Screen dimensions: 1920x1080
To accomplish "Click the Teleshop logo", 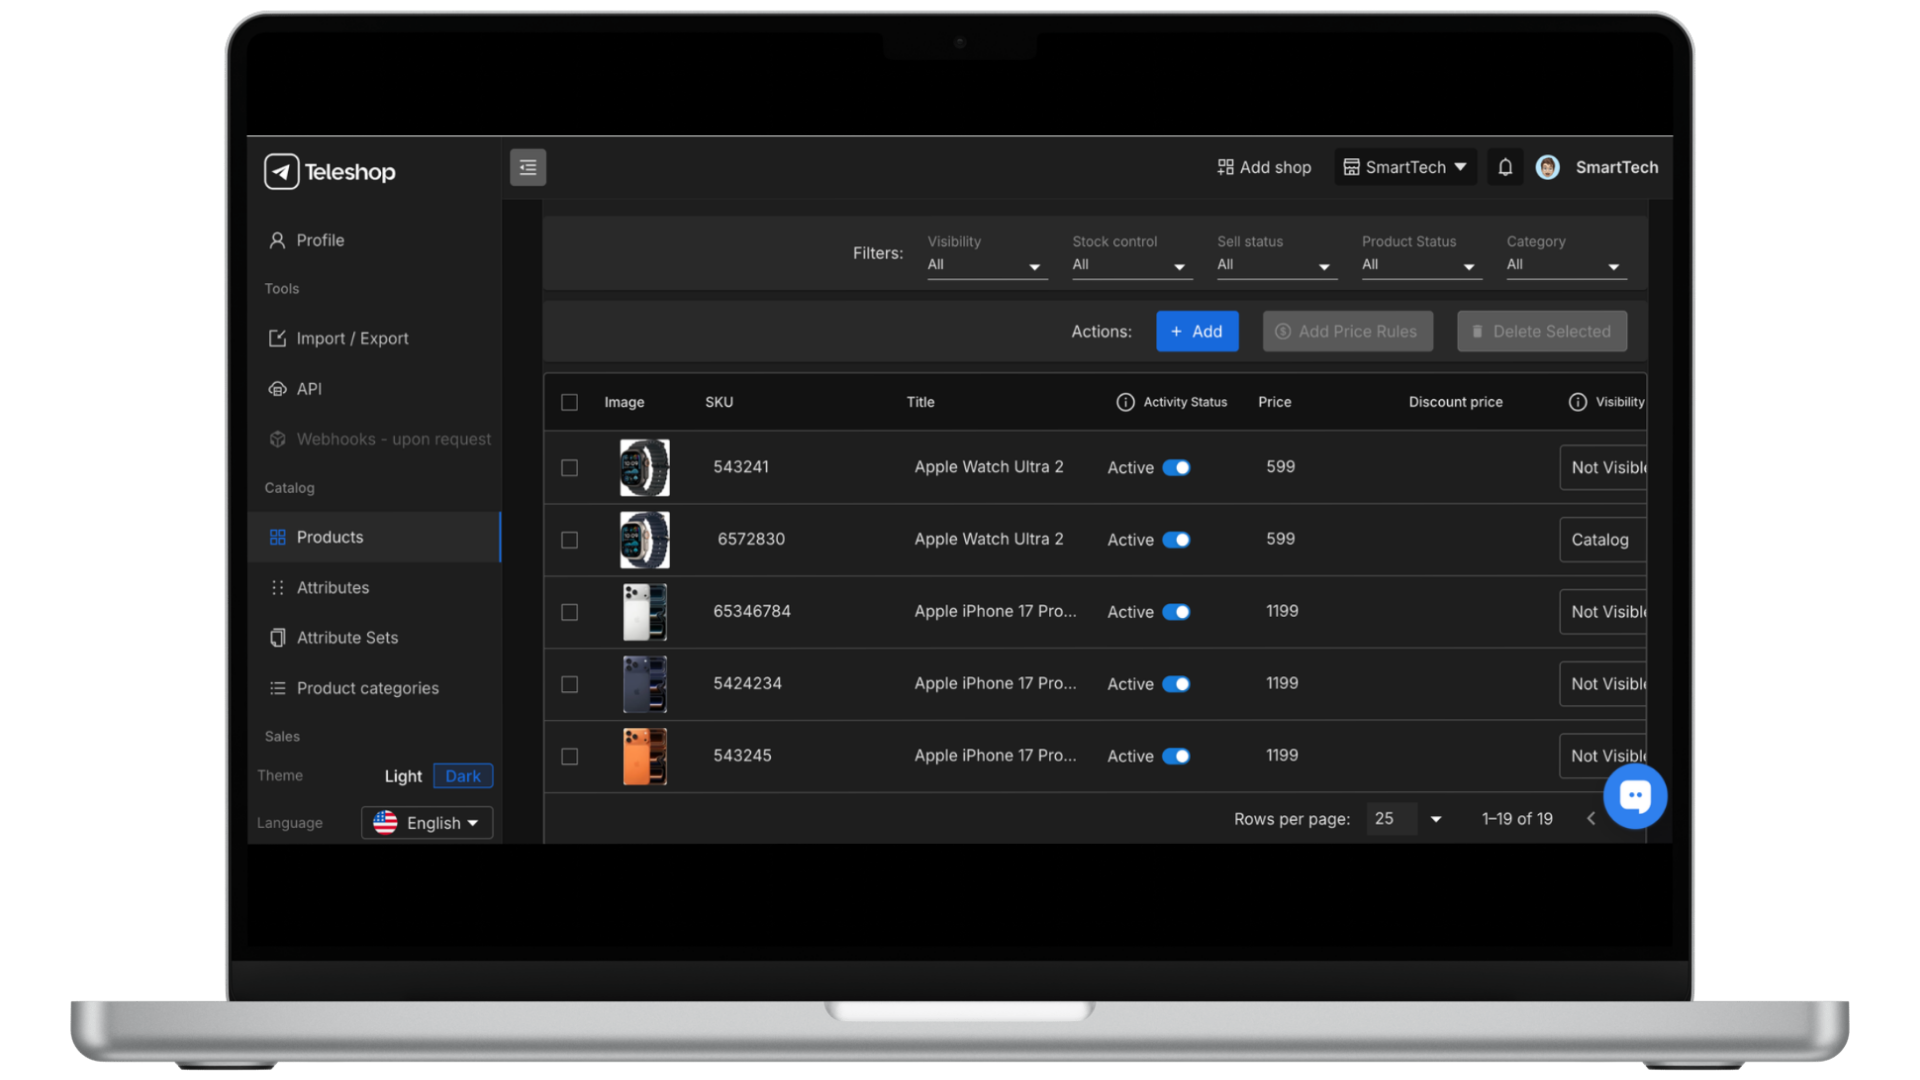I will [330, 172].
